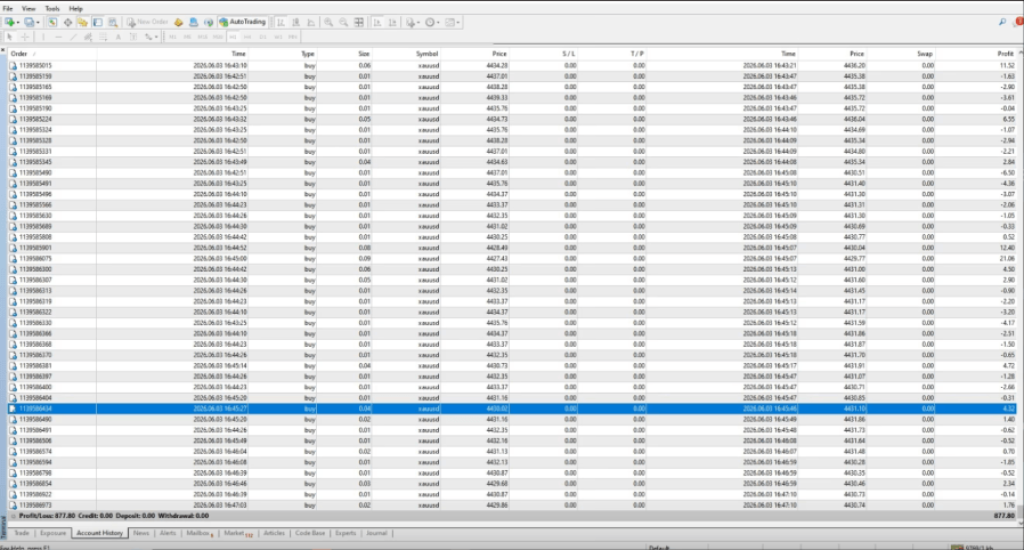Launch MetaEditor with the yellow diamond icon
Image resolution: width=1024 pixels, height=550 pixels.
(179, 22)
